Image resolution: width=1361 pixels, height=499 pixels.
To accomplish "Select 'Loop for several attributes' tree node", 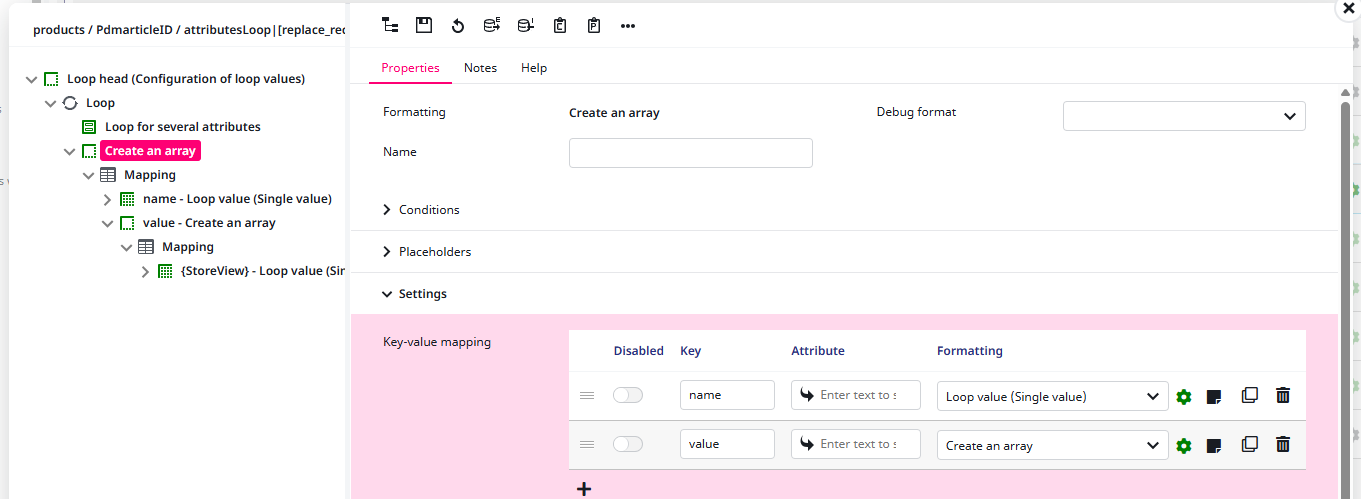I will (x=182, y=127).
